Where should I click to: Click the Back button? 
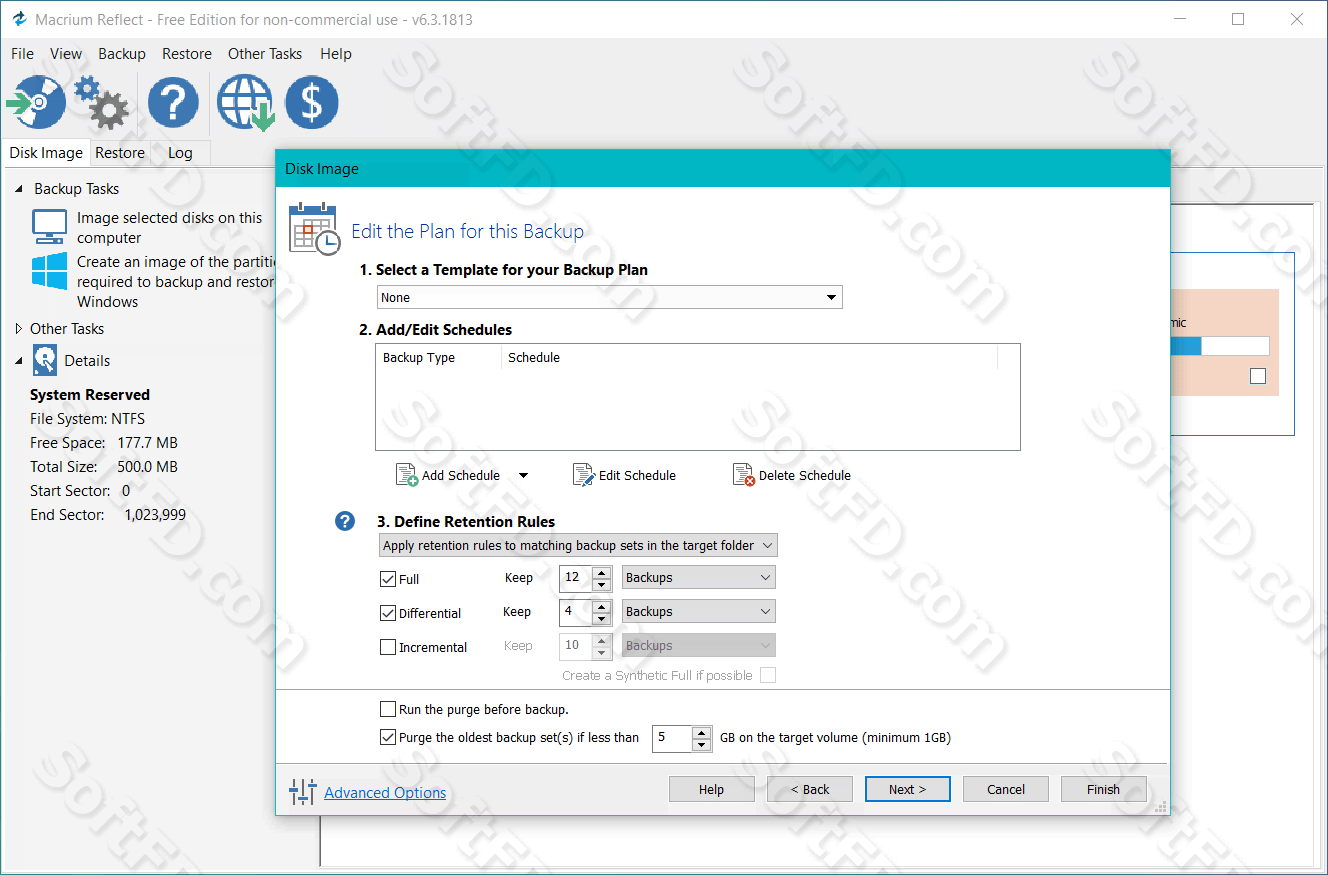810,789
